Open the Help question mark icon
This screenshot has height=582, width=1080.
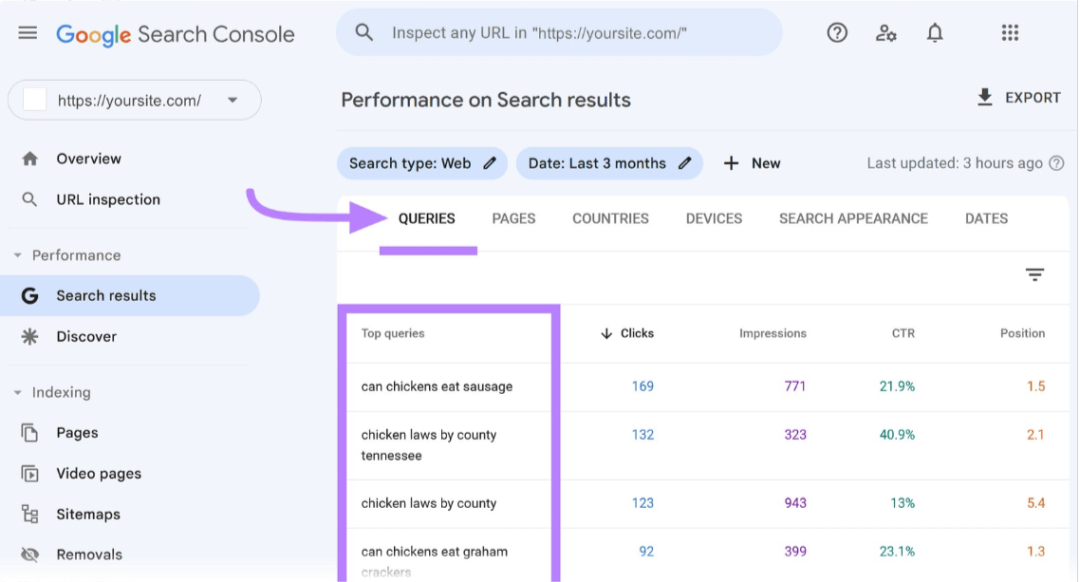(837, 32)
